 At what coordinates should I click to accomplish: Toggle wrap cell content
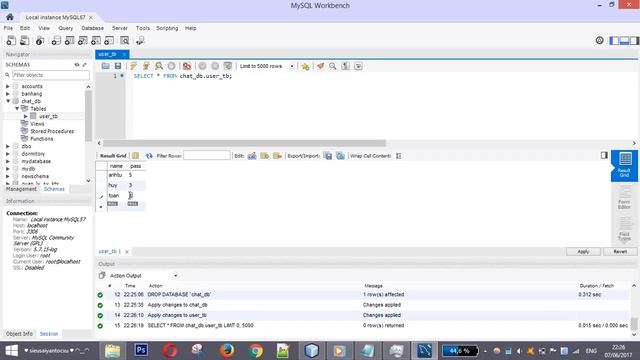point(399,156)
